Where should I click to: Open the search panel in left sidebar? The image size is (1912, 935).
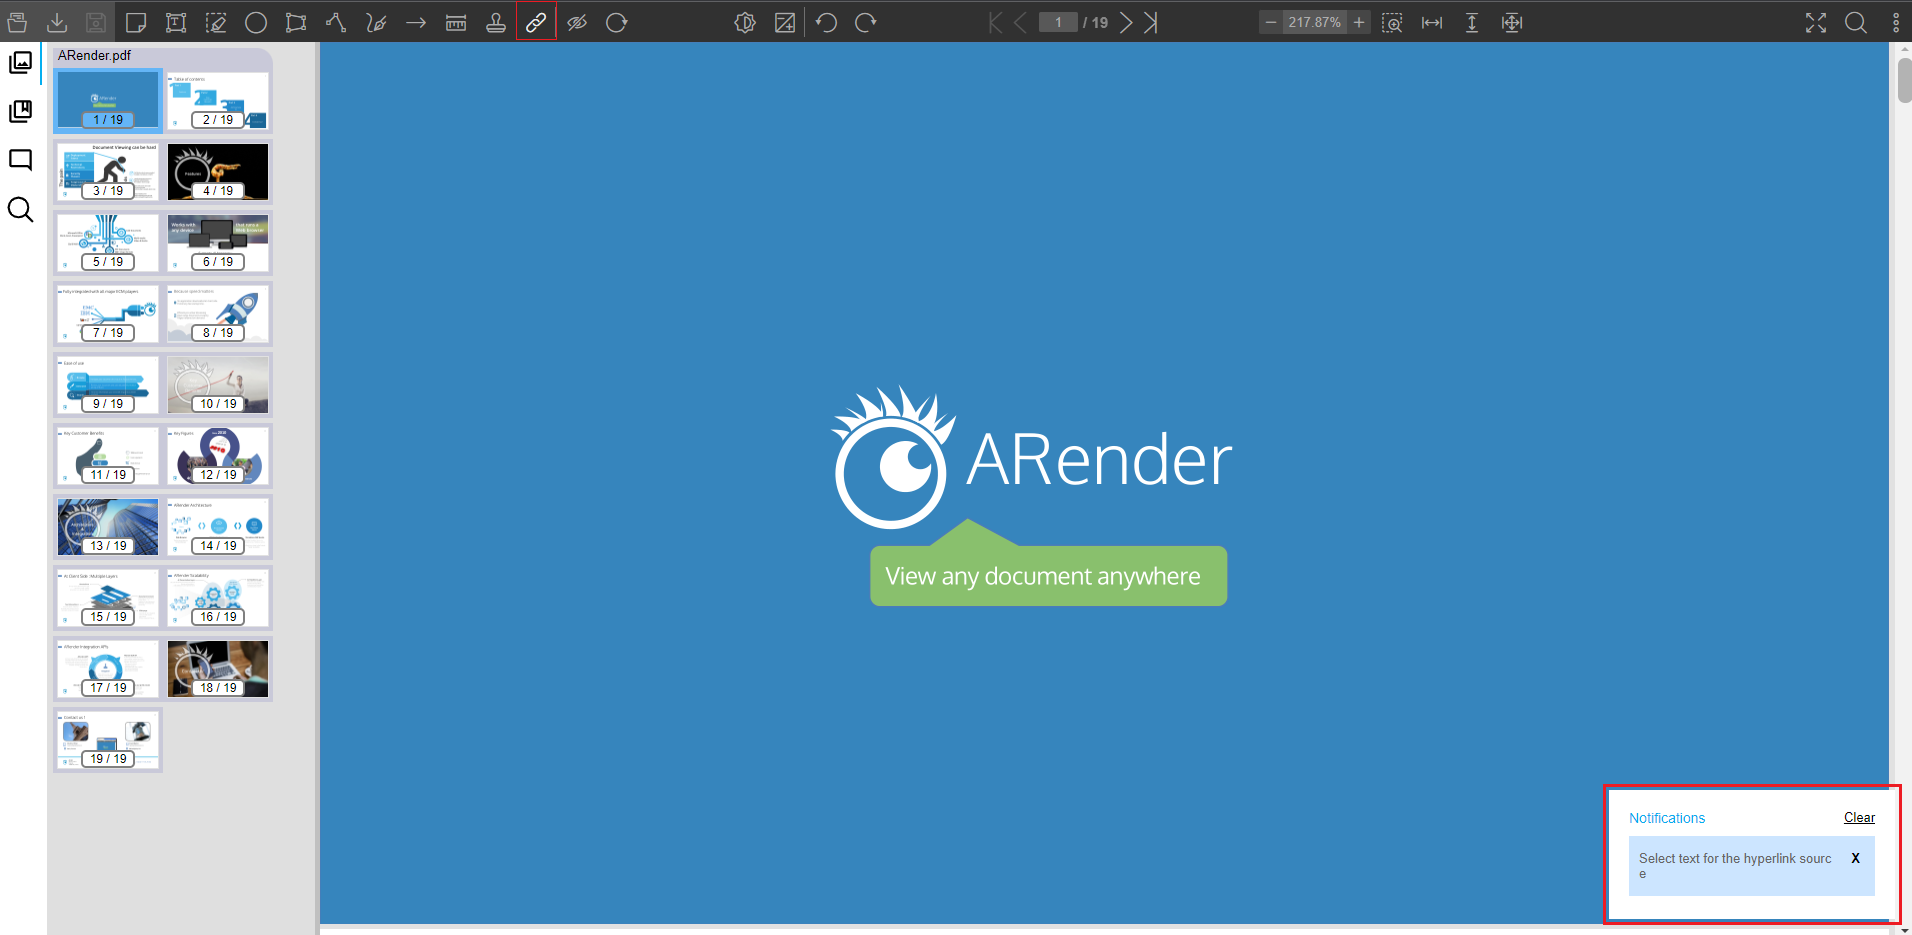click(x=20, y=209)
